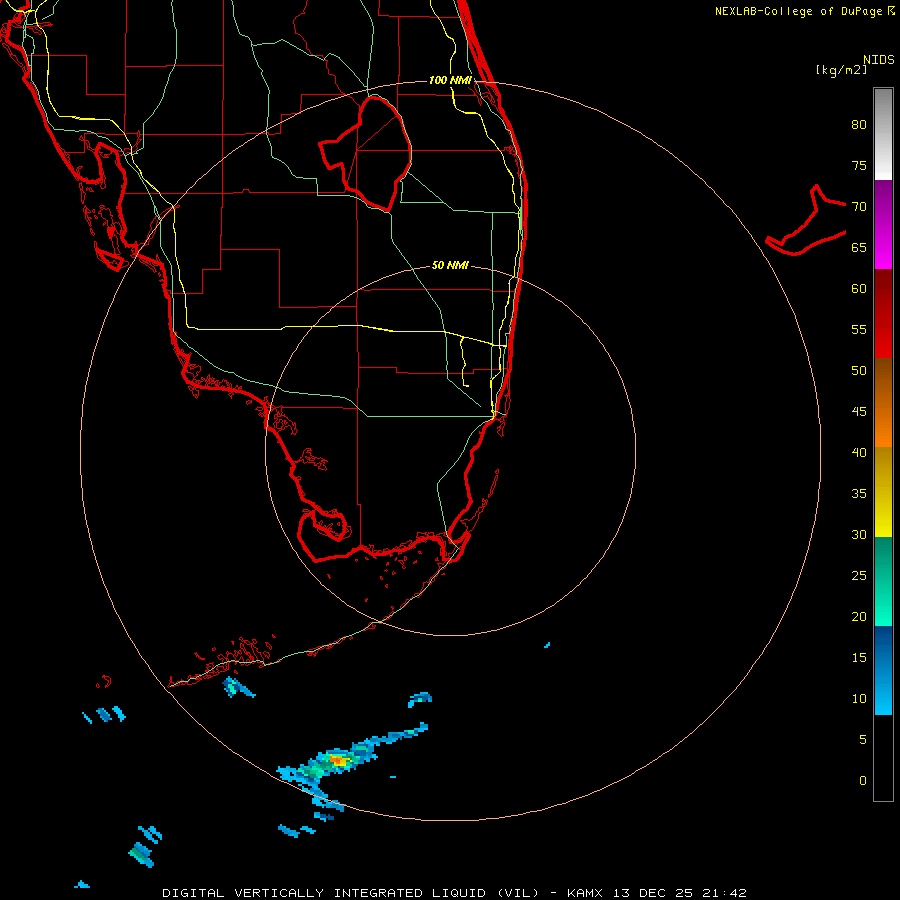Click the 75 value on color scale
900x900 pixels.
(859, 166)
